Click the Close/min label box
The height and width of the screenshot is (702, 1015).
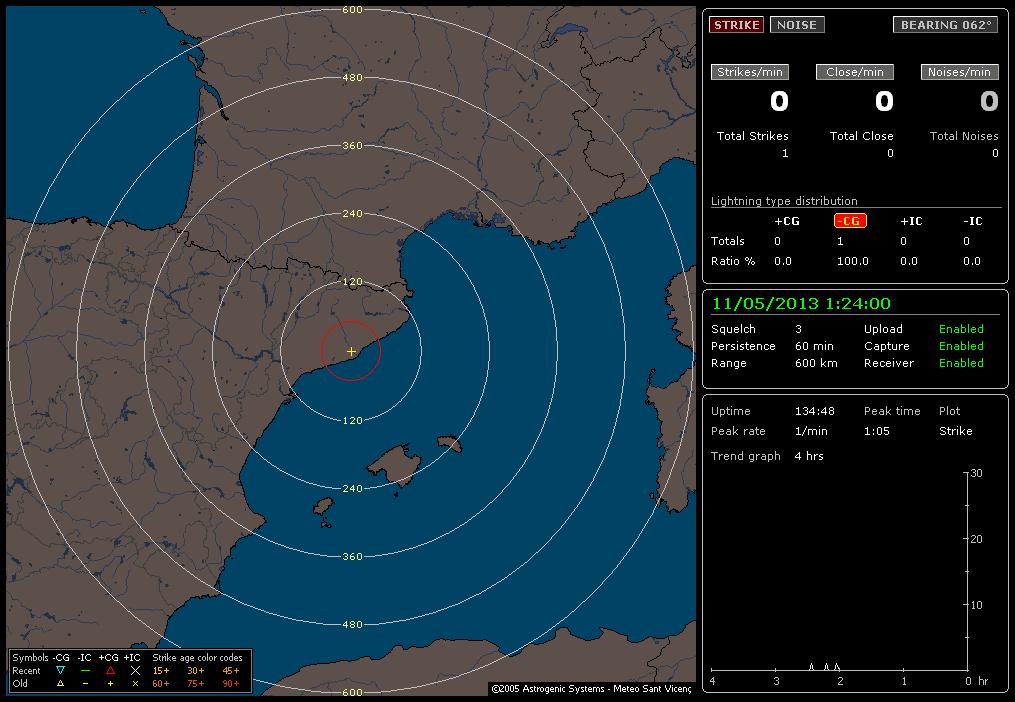[x=854, y=72]
